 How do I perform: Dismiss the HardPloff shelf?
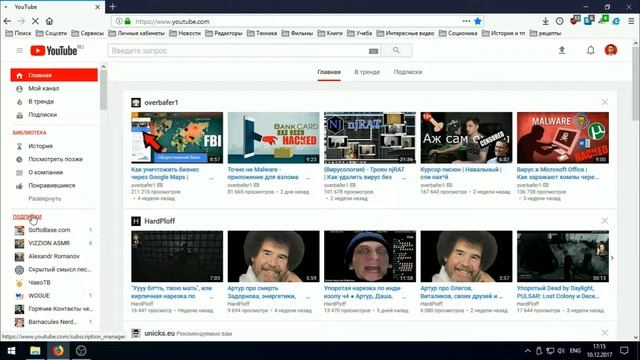point(604,221)
